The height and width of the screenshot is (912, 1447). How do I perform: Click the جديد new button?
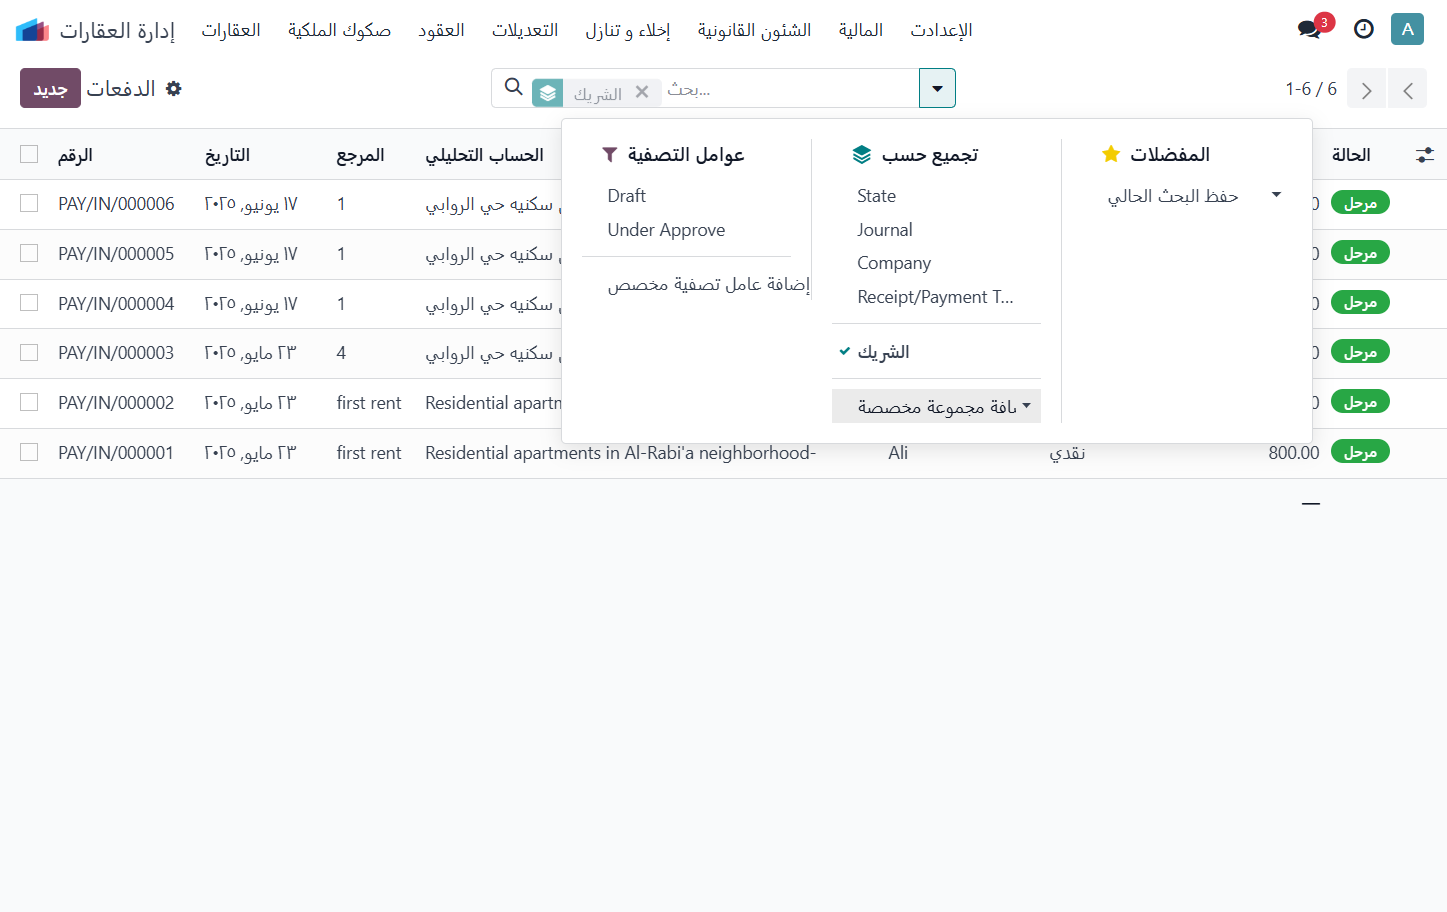click(50, 88)
